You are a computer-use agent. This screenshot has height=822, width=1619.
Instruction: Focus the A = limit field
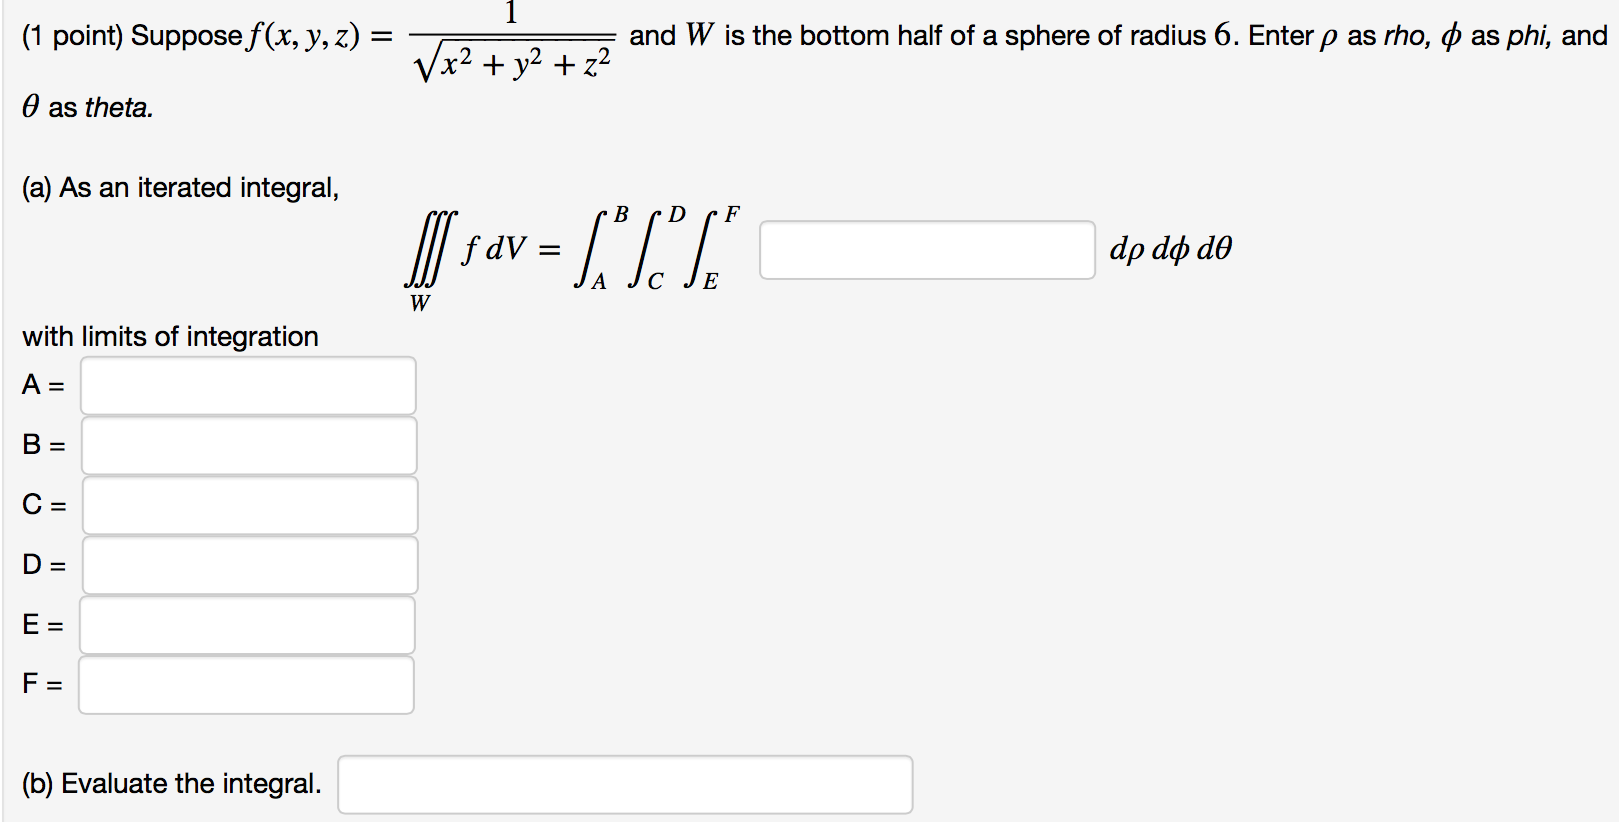248,386
